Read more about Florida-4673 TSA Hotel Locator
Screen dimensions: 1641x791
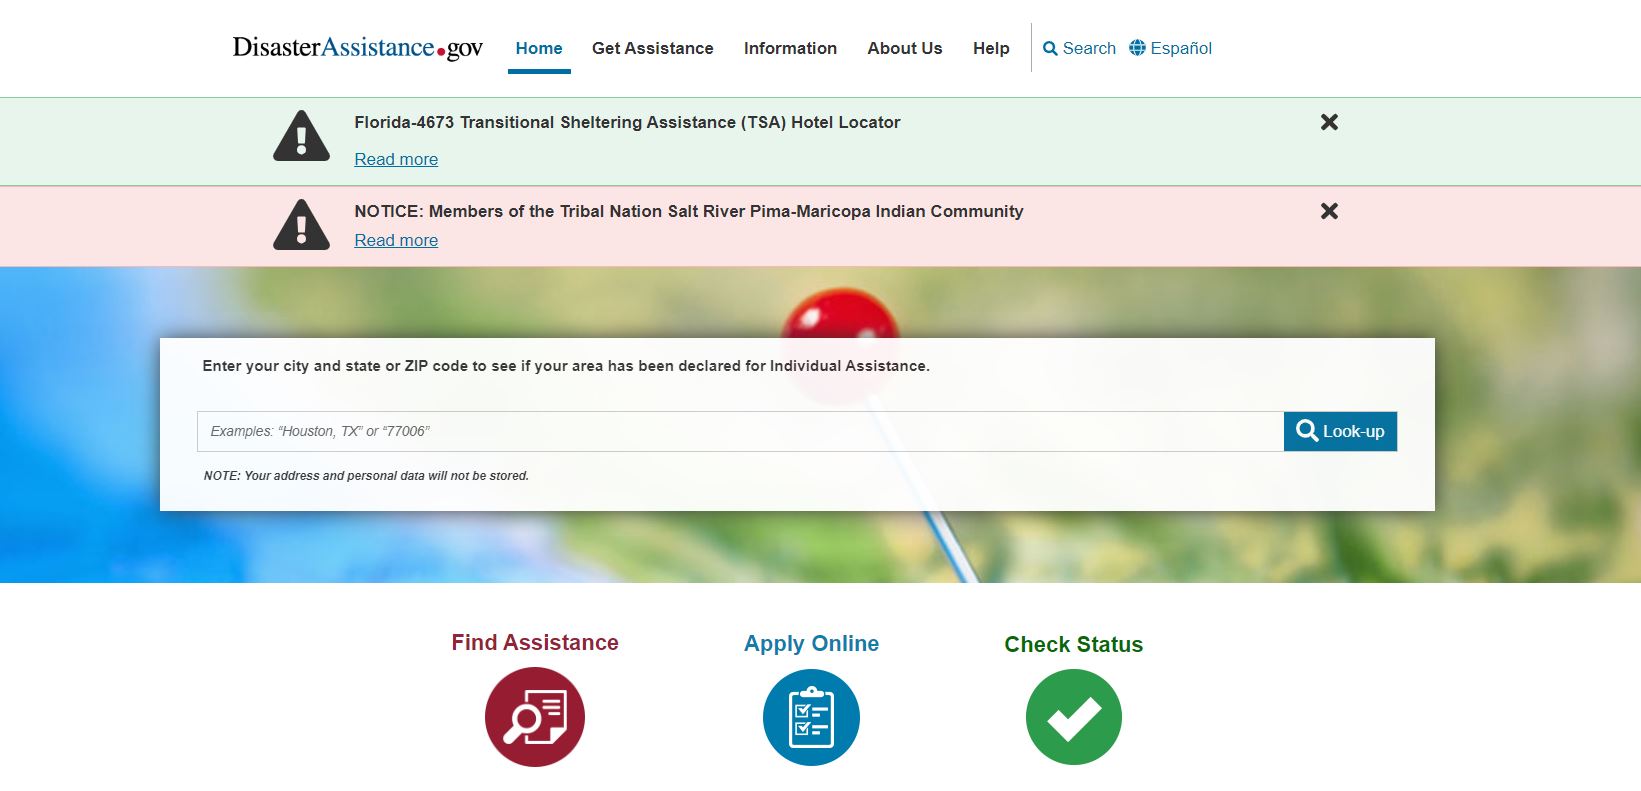point(396,159)
